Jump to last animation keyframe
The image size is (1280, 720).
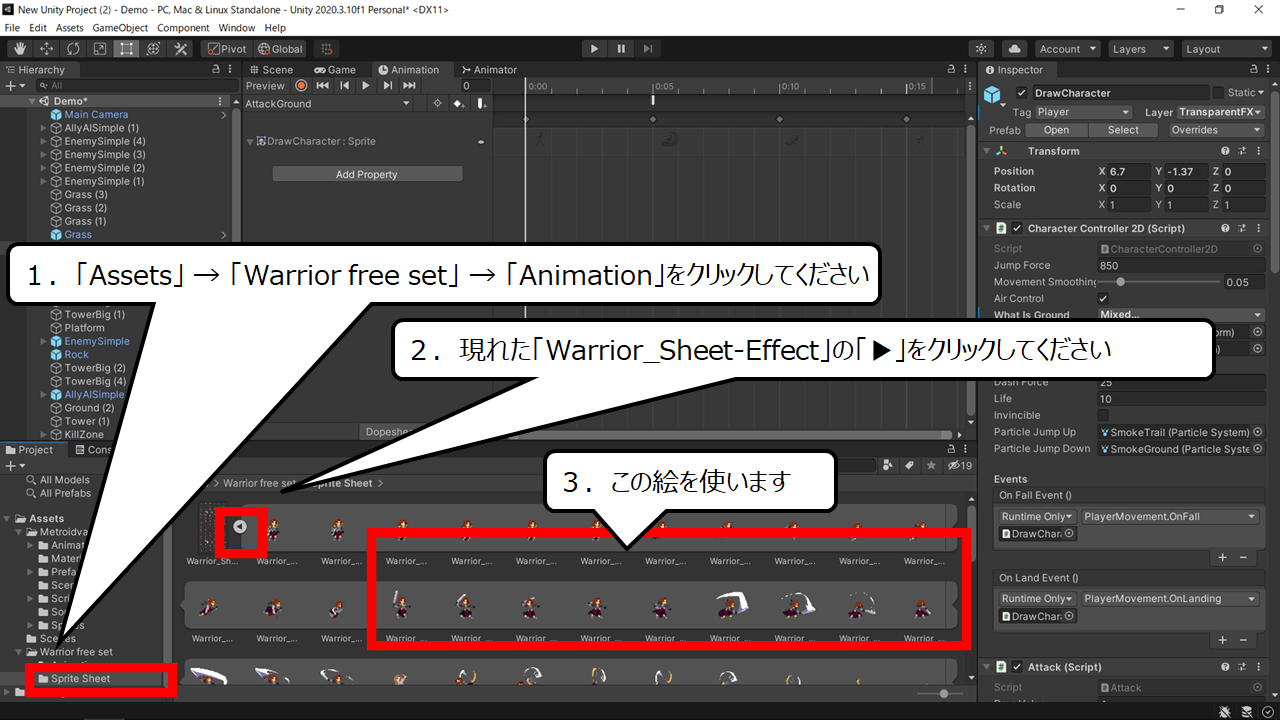tap(410, 86)
